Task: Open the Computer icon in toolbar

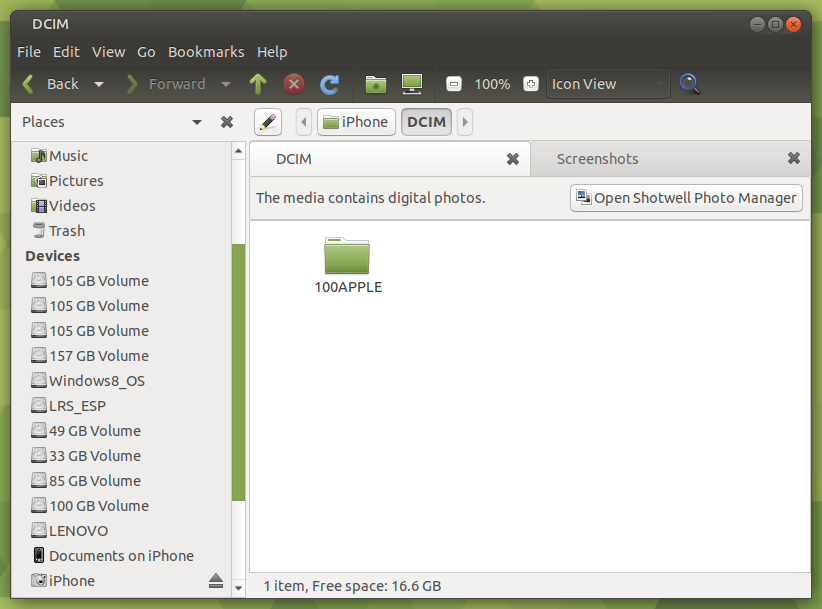Action: tap(412, 84)
